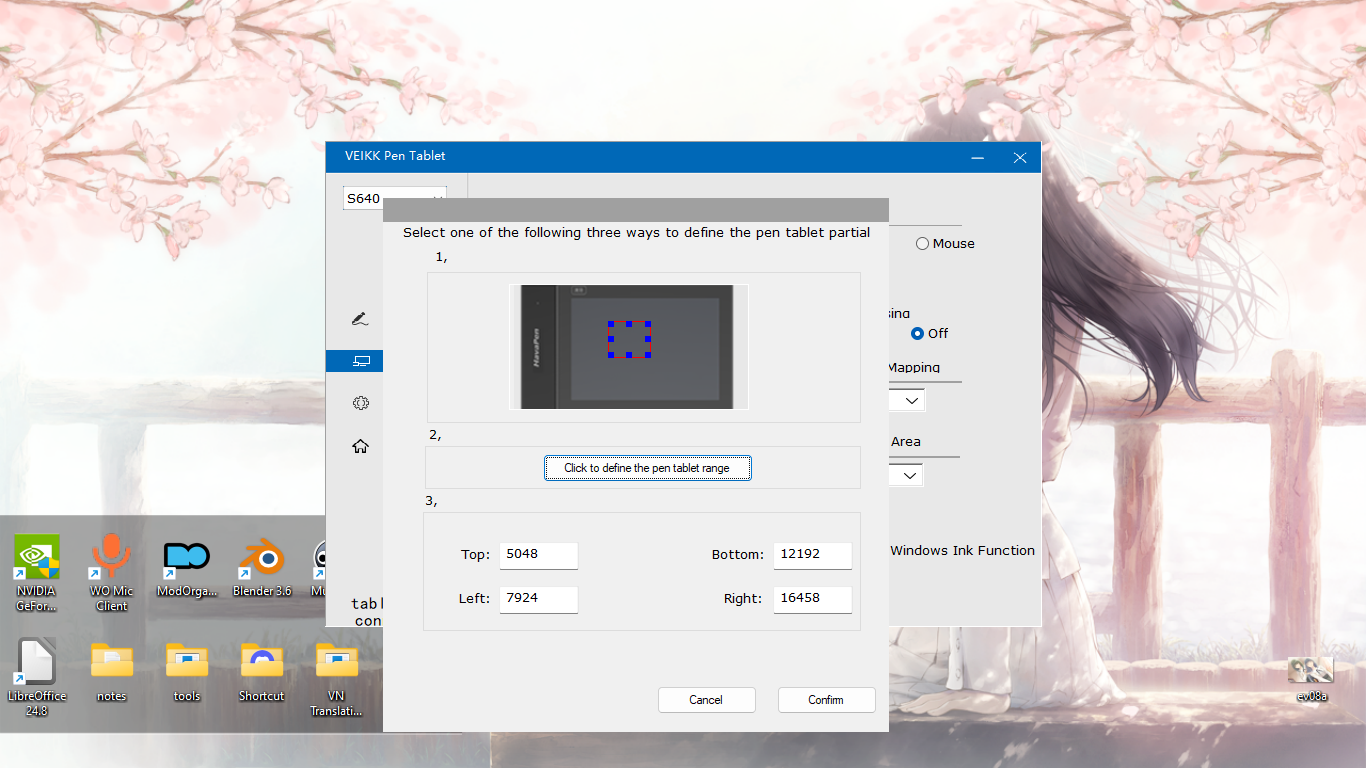The image size is (1366, 768).
Task: Open the notes folder on desktop
Action: pyautogui.click(x=112, y=670)
